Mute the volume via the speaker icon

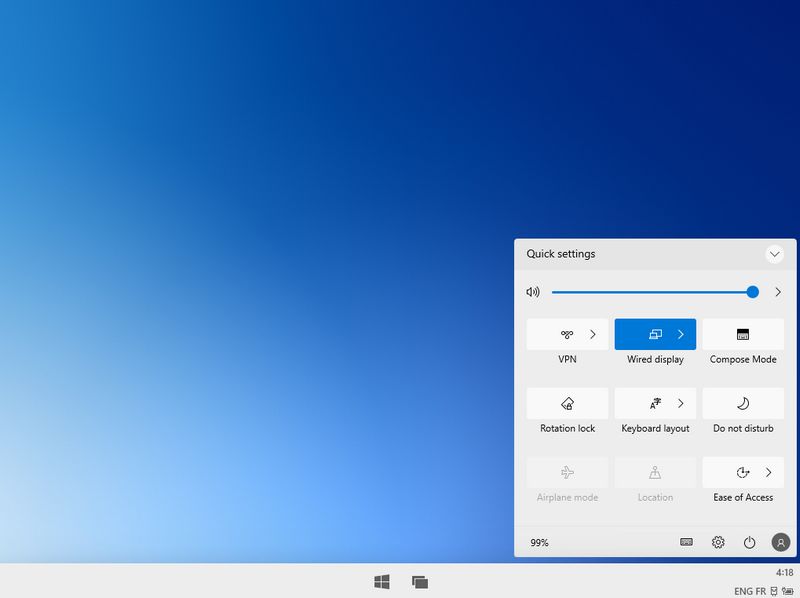[533, 291]
